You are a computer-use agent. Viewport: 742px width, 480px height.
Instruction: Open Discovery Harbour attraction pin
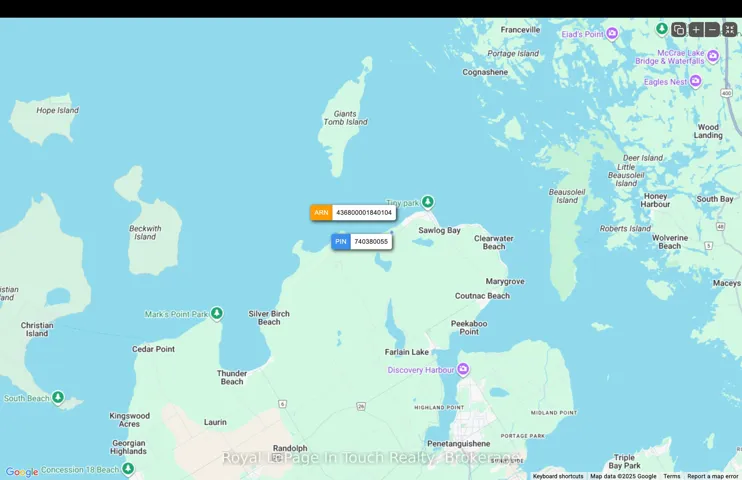[463, 369]
